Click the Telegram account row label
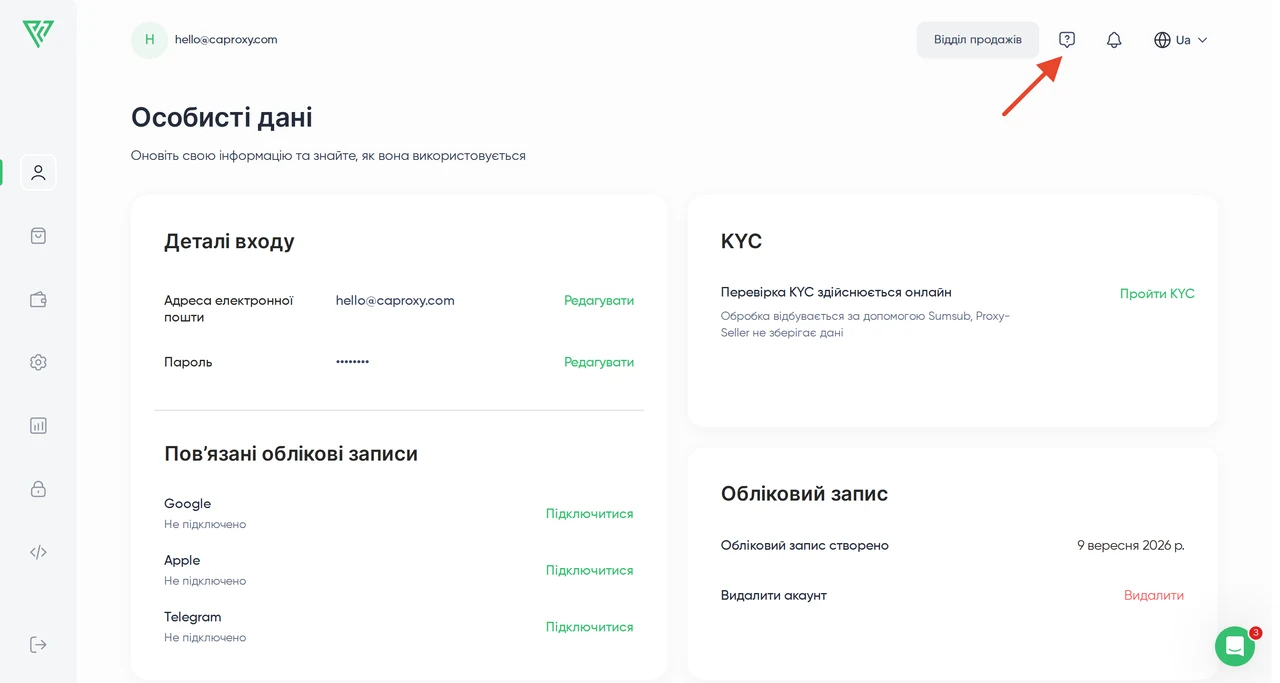1280x683 pixels. pos(193,617)
